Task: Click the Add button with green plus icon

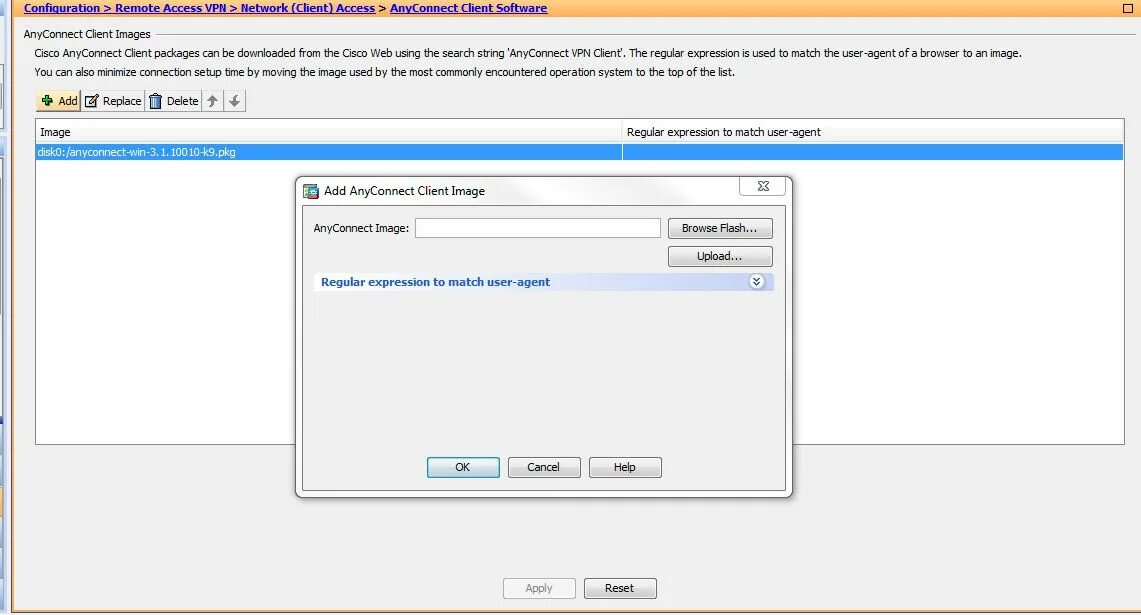Action: click(x=58, y=101)
